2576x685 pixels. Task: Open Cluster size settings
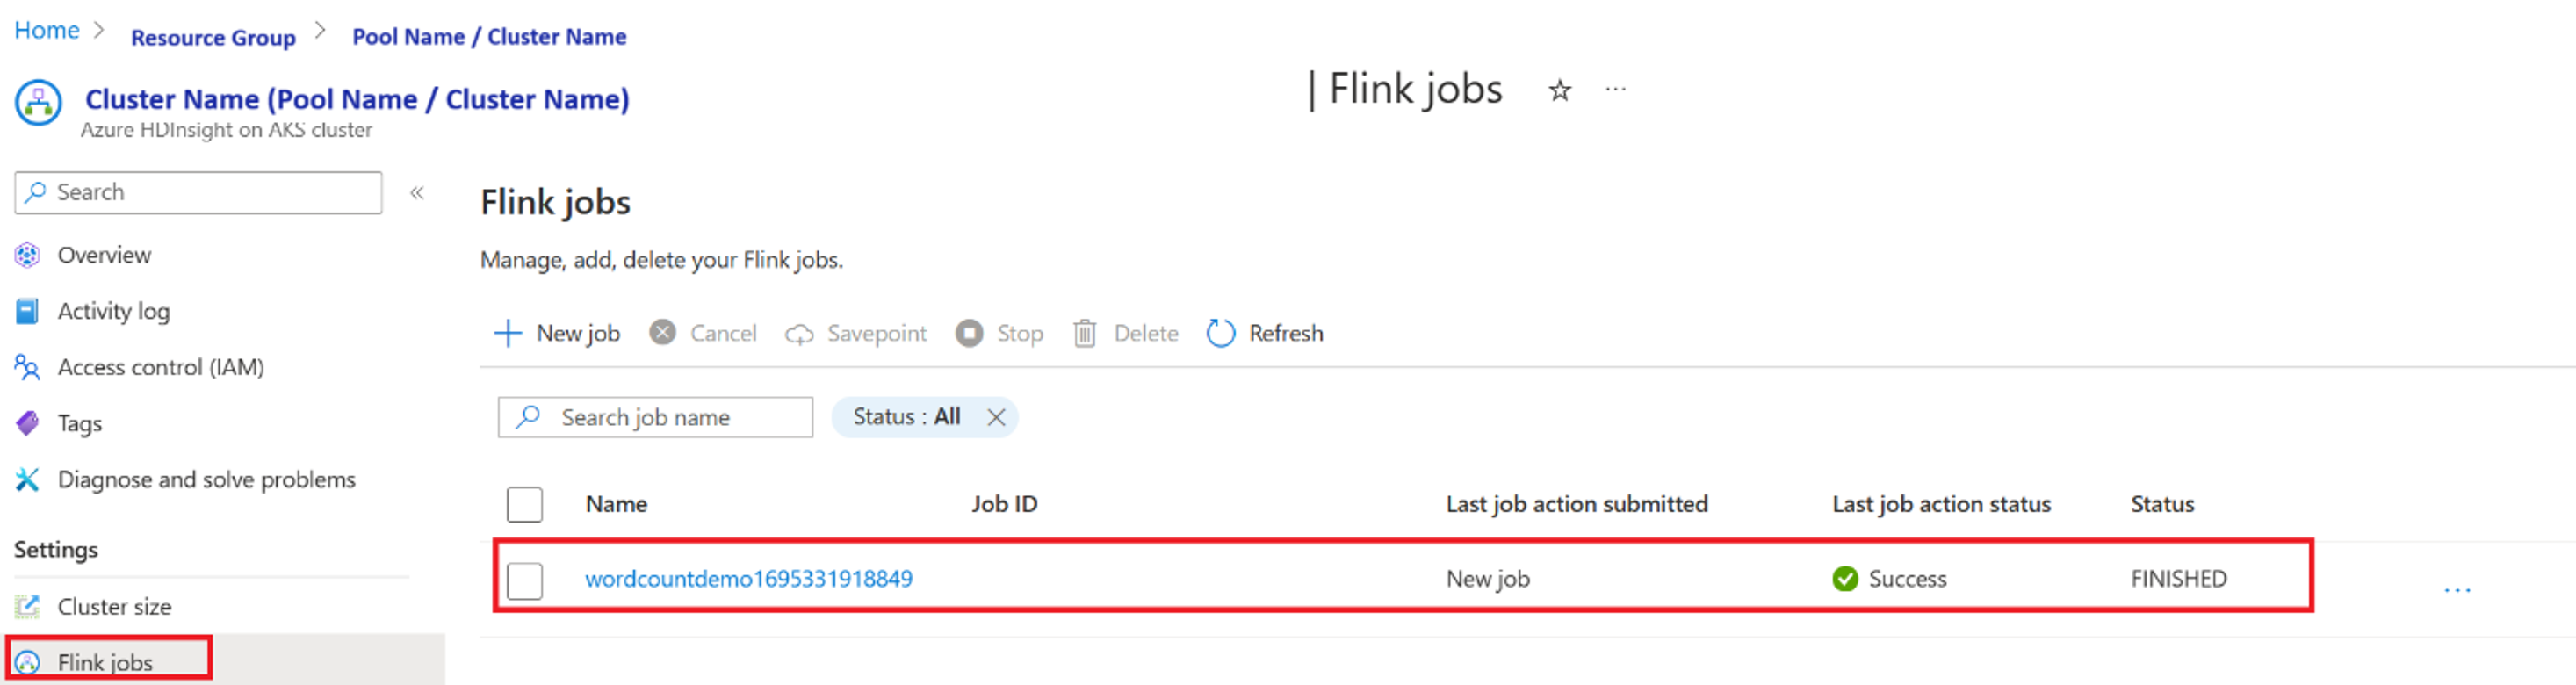(x=114, y=606)
